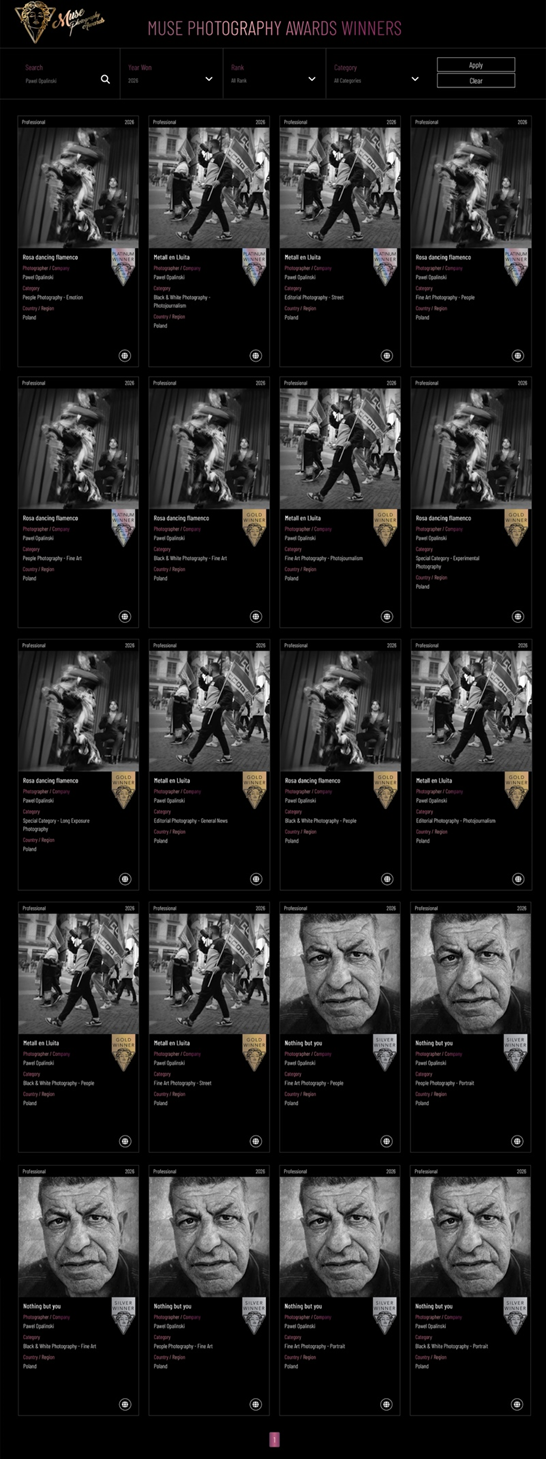Open the Nothing but you title on Fine Art - People card

pos(303,1043)
